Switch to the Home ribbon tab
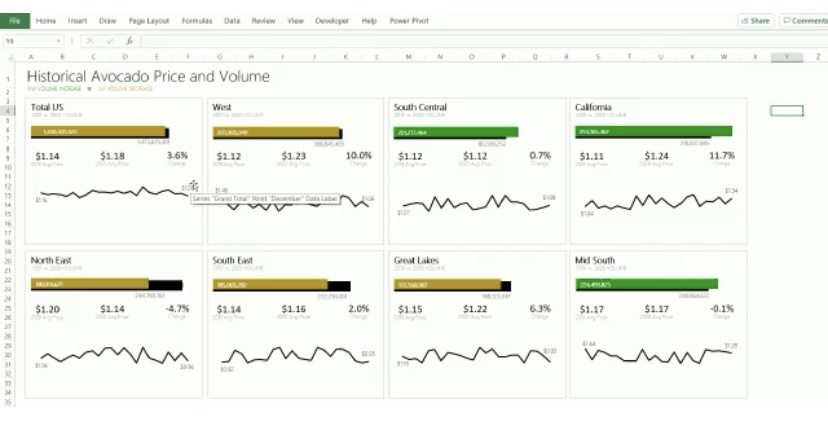This screenshot has width=828, height=422. coord(46,21)
